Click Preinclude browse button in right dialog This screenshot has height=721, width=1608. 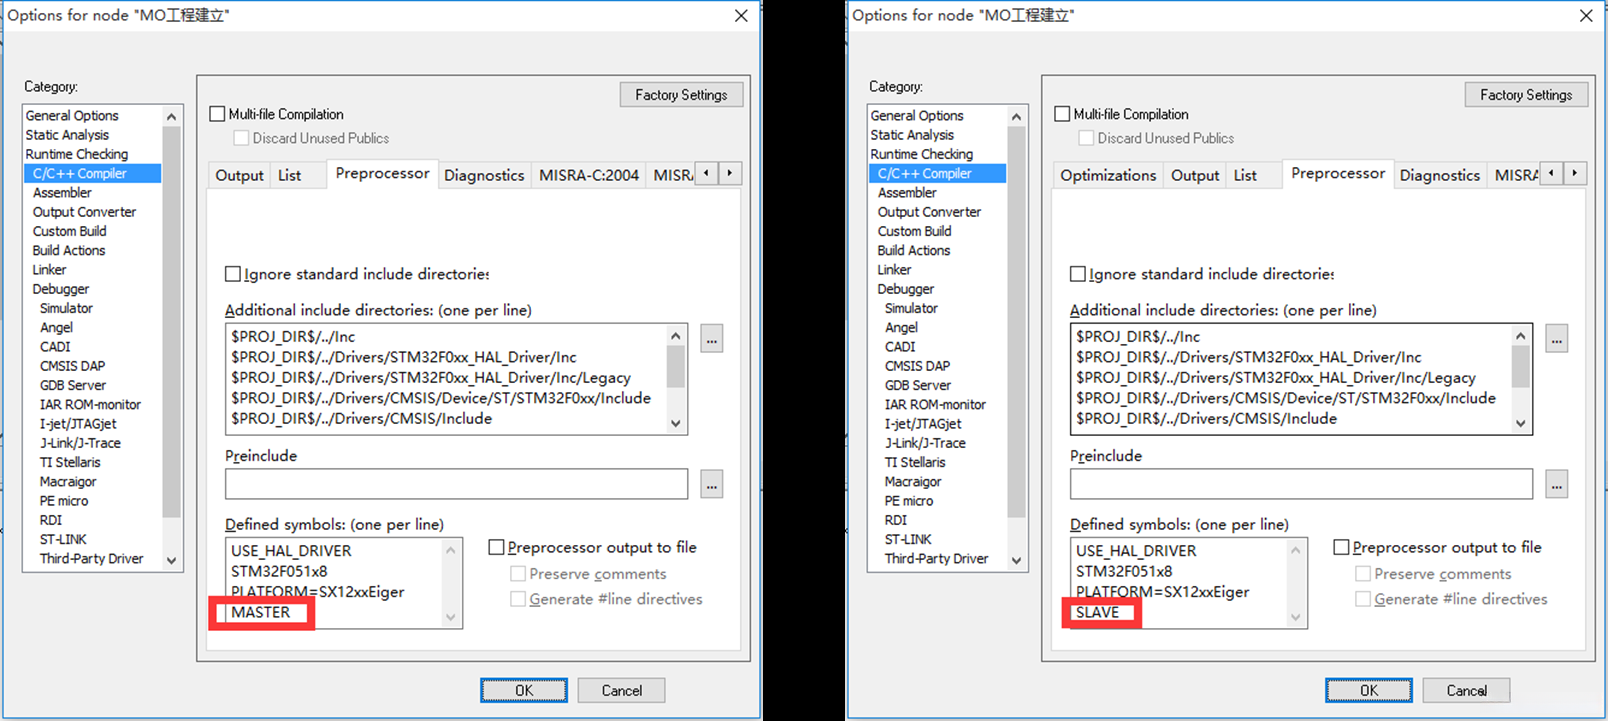point(1556,484)
